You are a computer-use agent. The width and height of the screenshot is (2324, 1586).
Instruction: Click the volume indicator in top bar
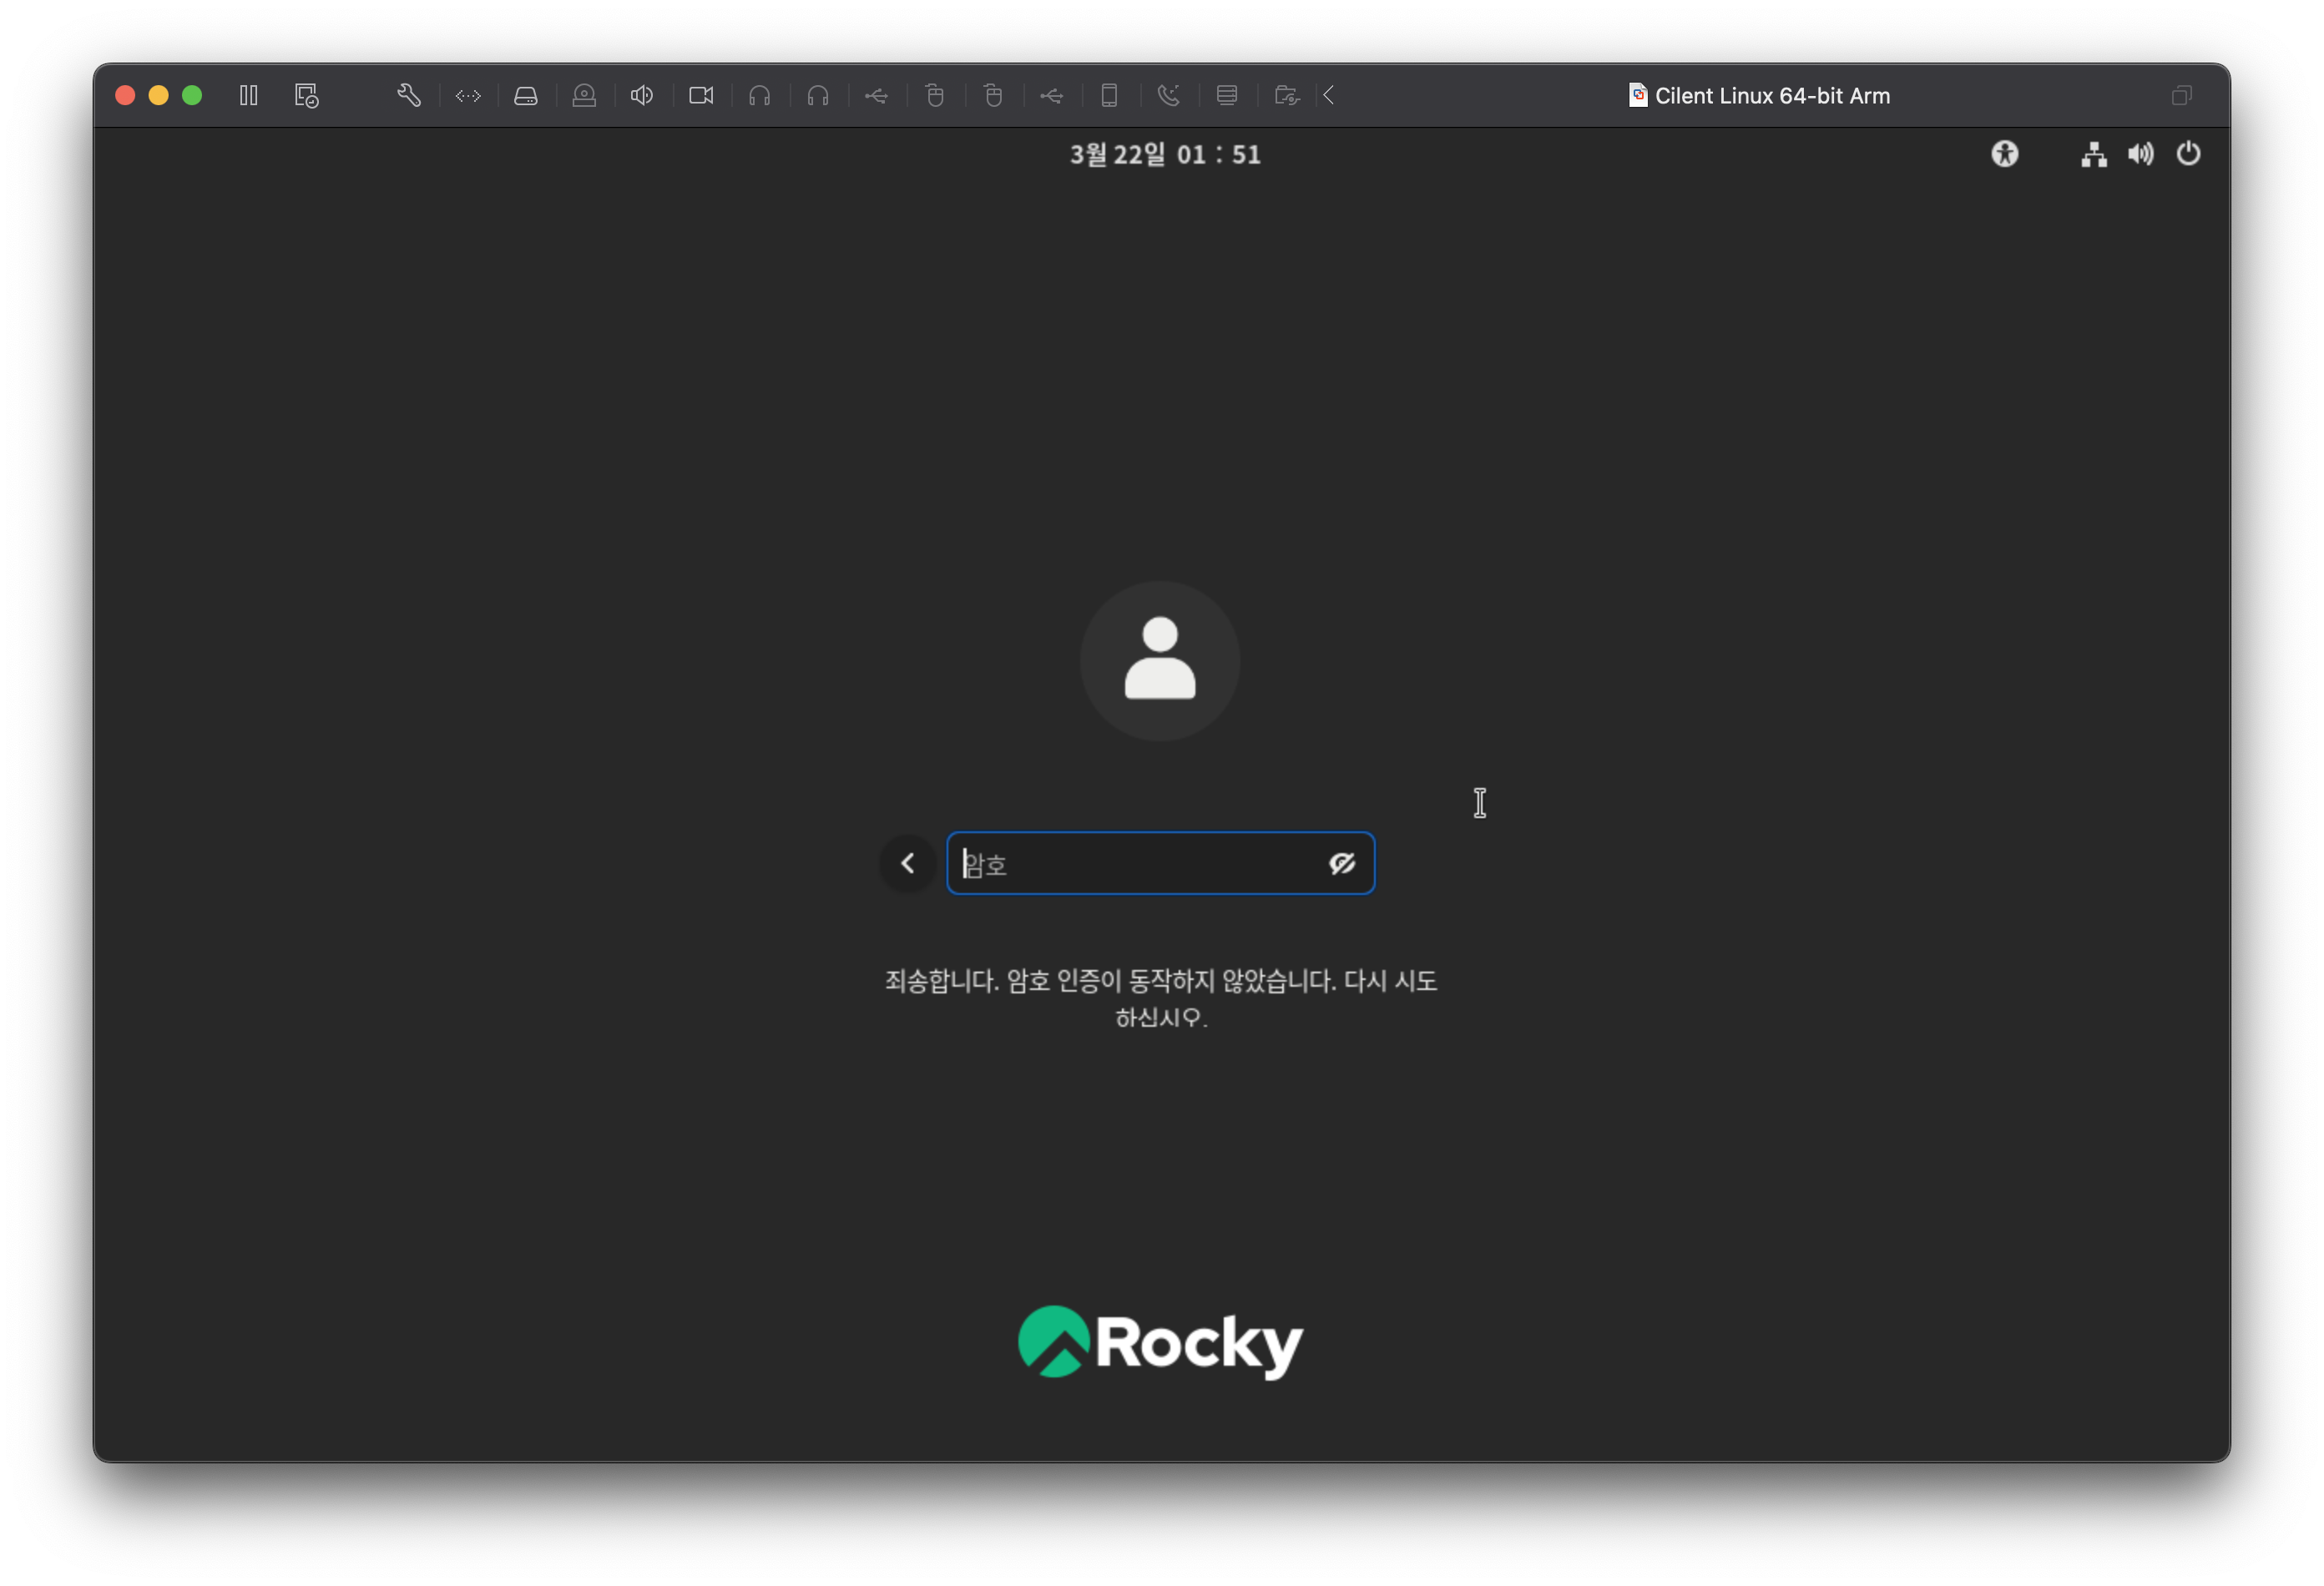point(2140,154)
